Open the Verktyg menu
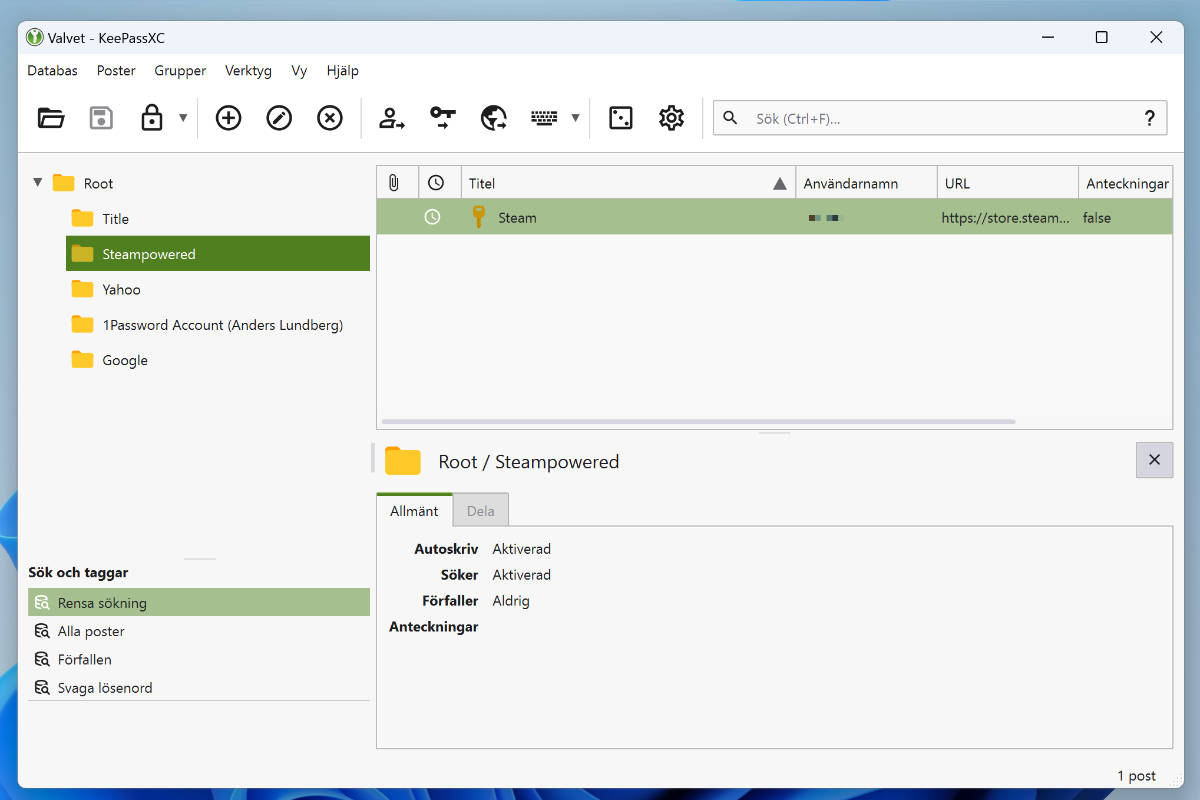The height and width of the screenshot is (800, 1200). tap(248, 71)
